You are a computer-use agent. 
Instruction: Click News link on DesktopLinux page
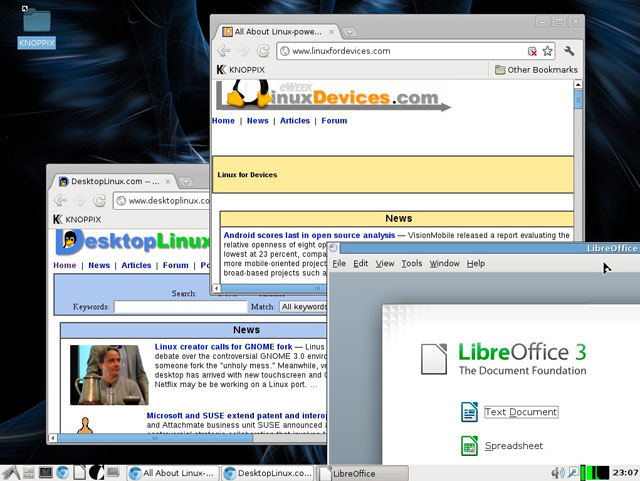point(99,265)
